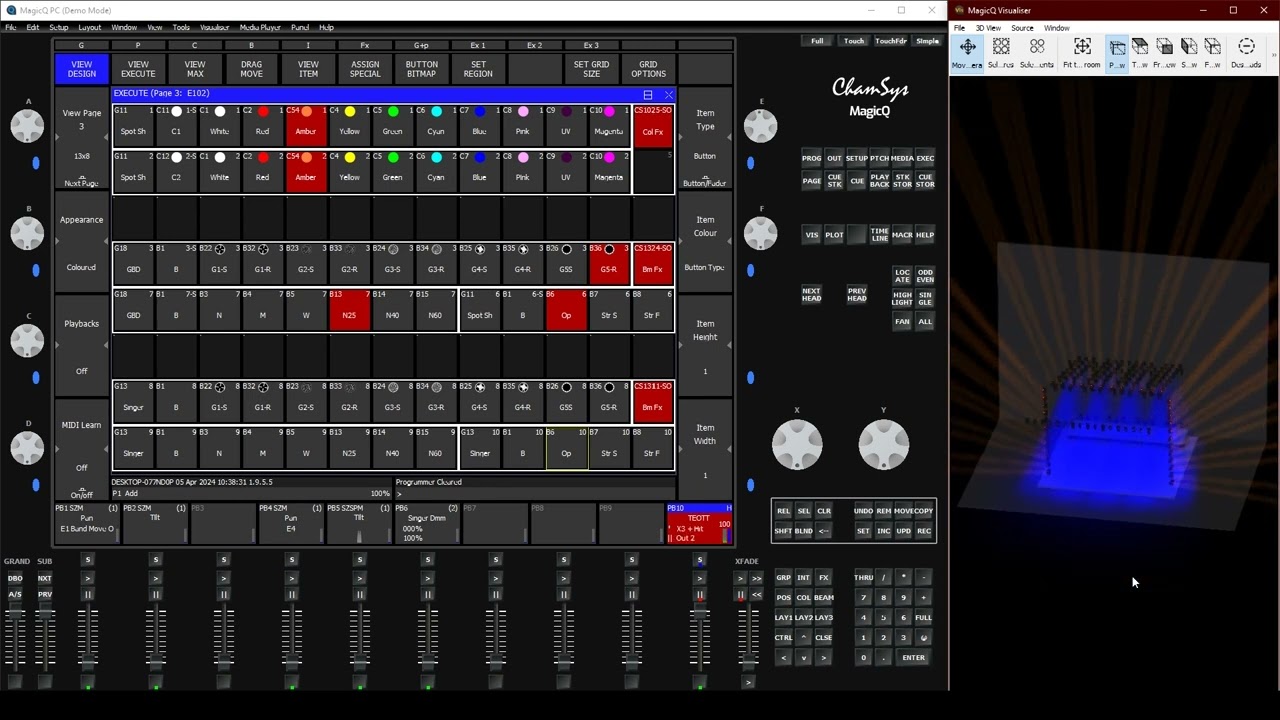
Task: Click CLR clear button
Action: click(x=824, y=511)
